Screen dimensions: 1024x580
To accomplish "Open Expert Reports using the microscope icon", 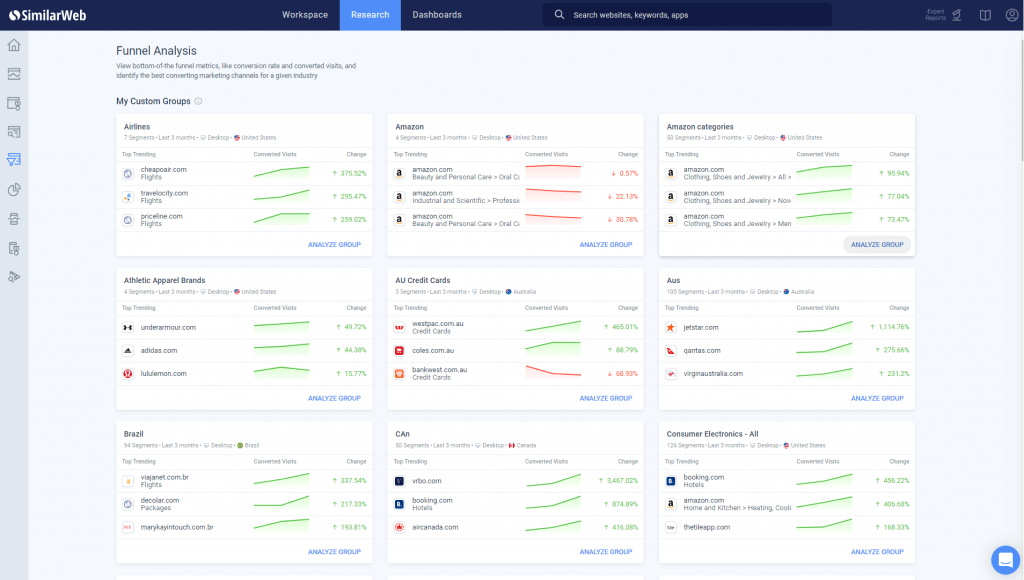I will (x=956, y=15).
